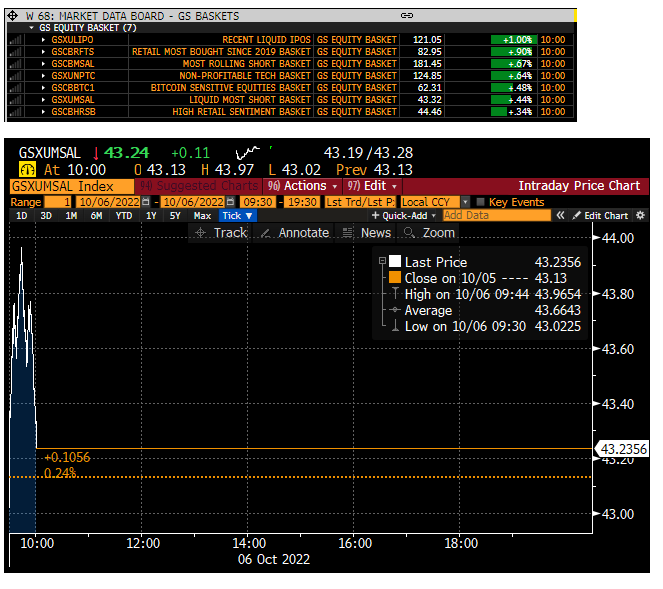The width and height of the screenshot is (663, 589).
Task: Expand the GSCBRFTS row arrow
Action: 43,52
